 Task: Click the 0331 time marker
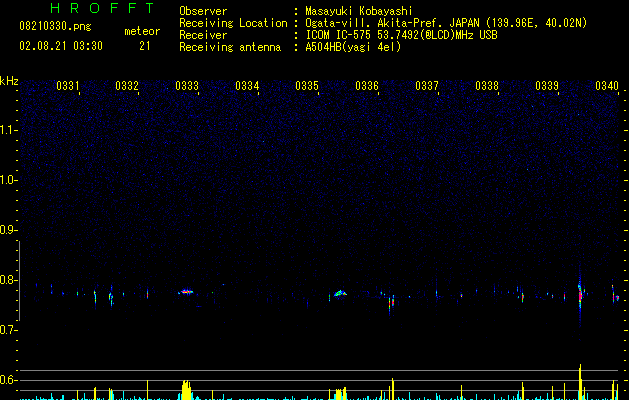pos(67,86)
